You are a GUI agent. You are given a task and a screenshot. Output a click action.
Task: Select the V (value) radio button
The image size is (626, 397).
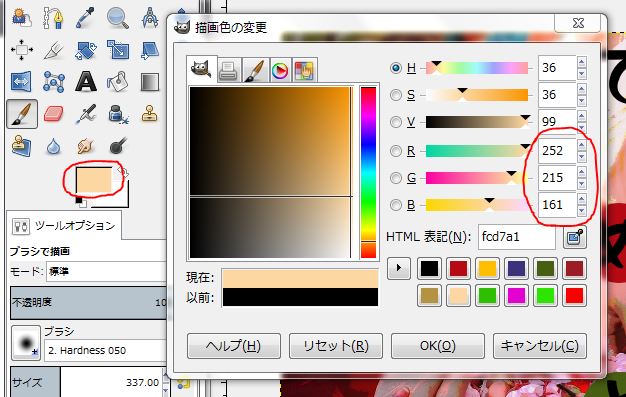[396, 122]
